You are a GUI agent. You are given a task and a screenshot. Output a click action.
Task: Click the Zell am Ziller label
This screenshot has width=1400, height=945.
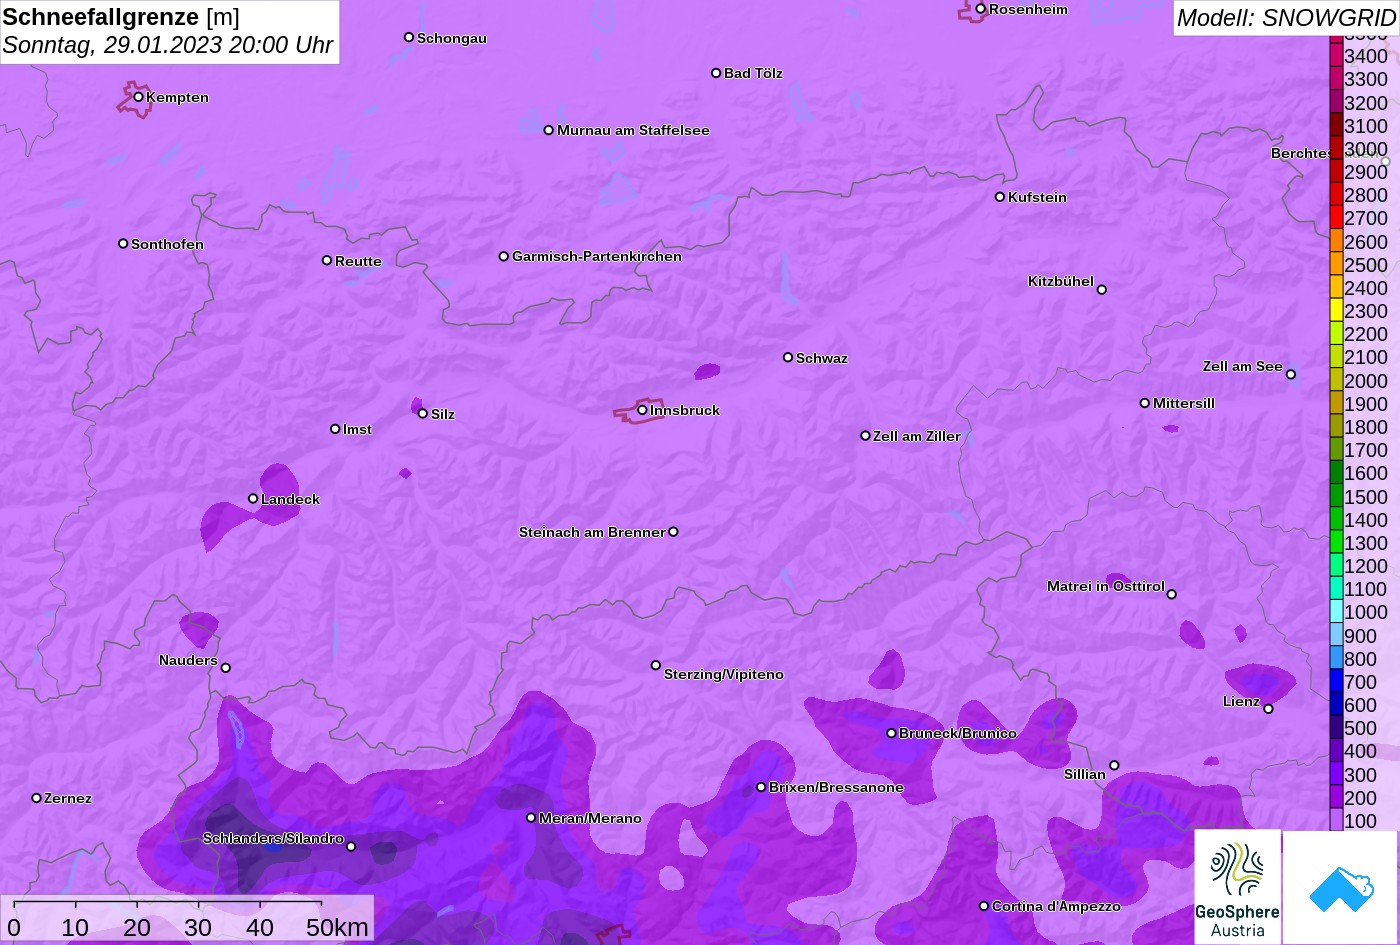pos(917,436)
